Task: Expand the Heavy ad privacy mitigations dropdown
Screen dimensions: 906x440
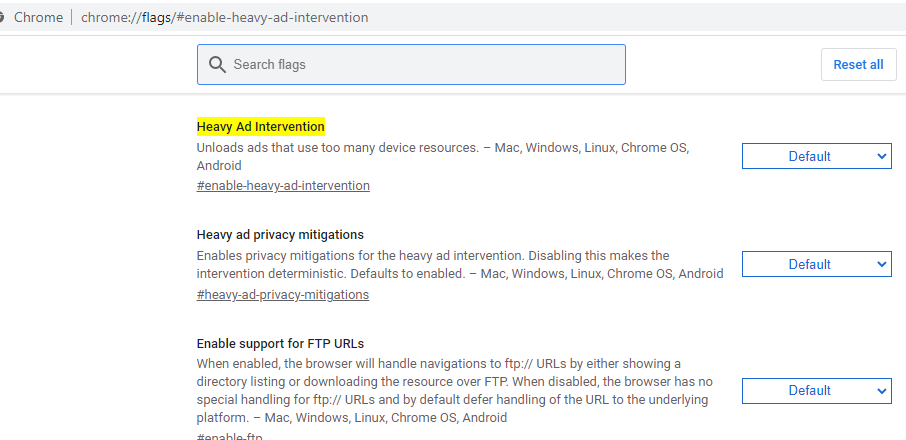Action: tap(816, 264)
